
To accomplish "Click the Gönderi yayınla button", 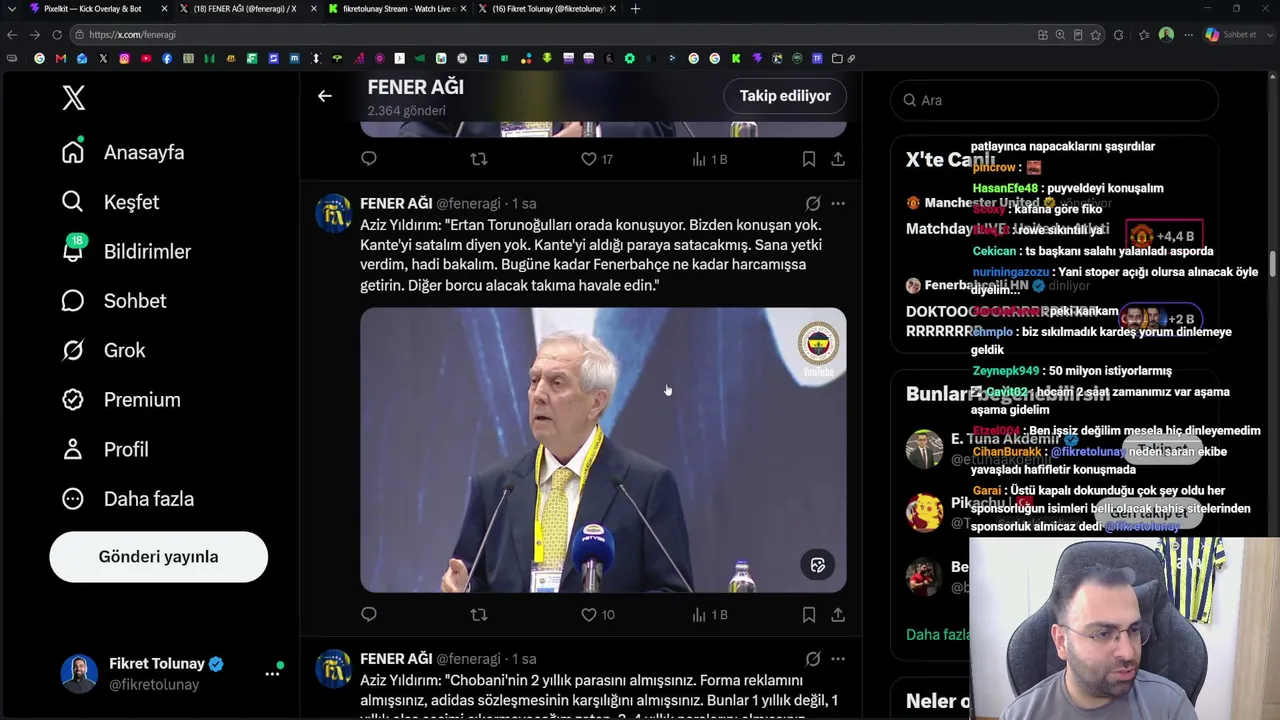I will [158, 557].
